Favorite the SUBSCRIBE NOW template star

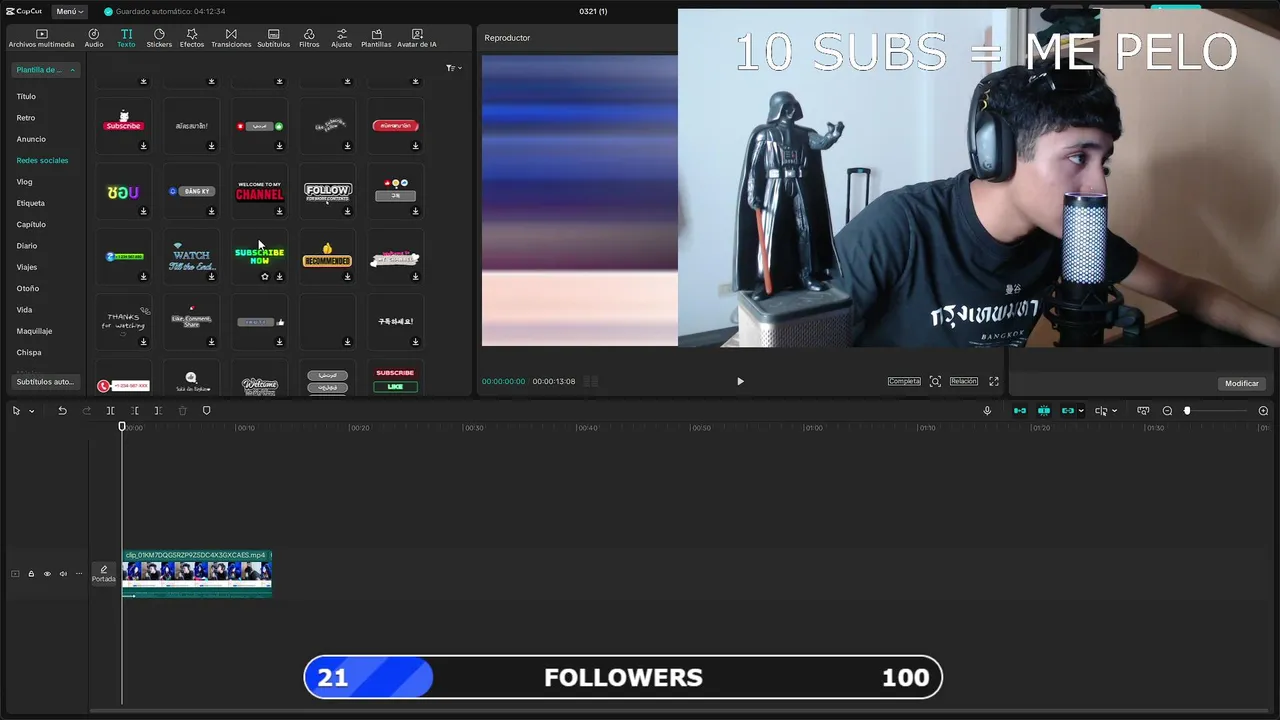[265, 276]
